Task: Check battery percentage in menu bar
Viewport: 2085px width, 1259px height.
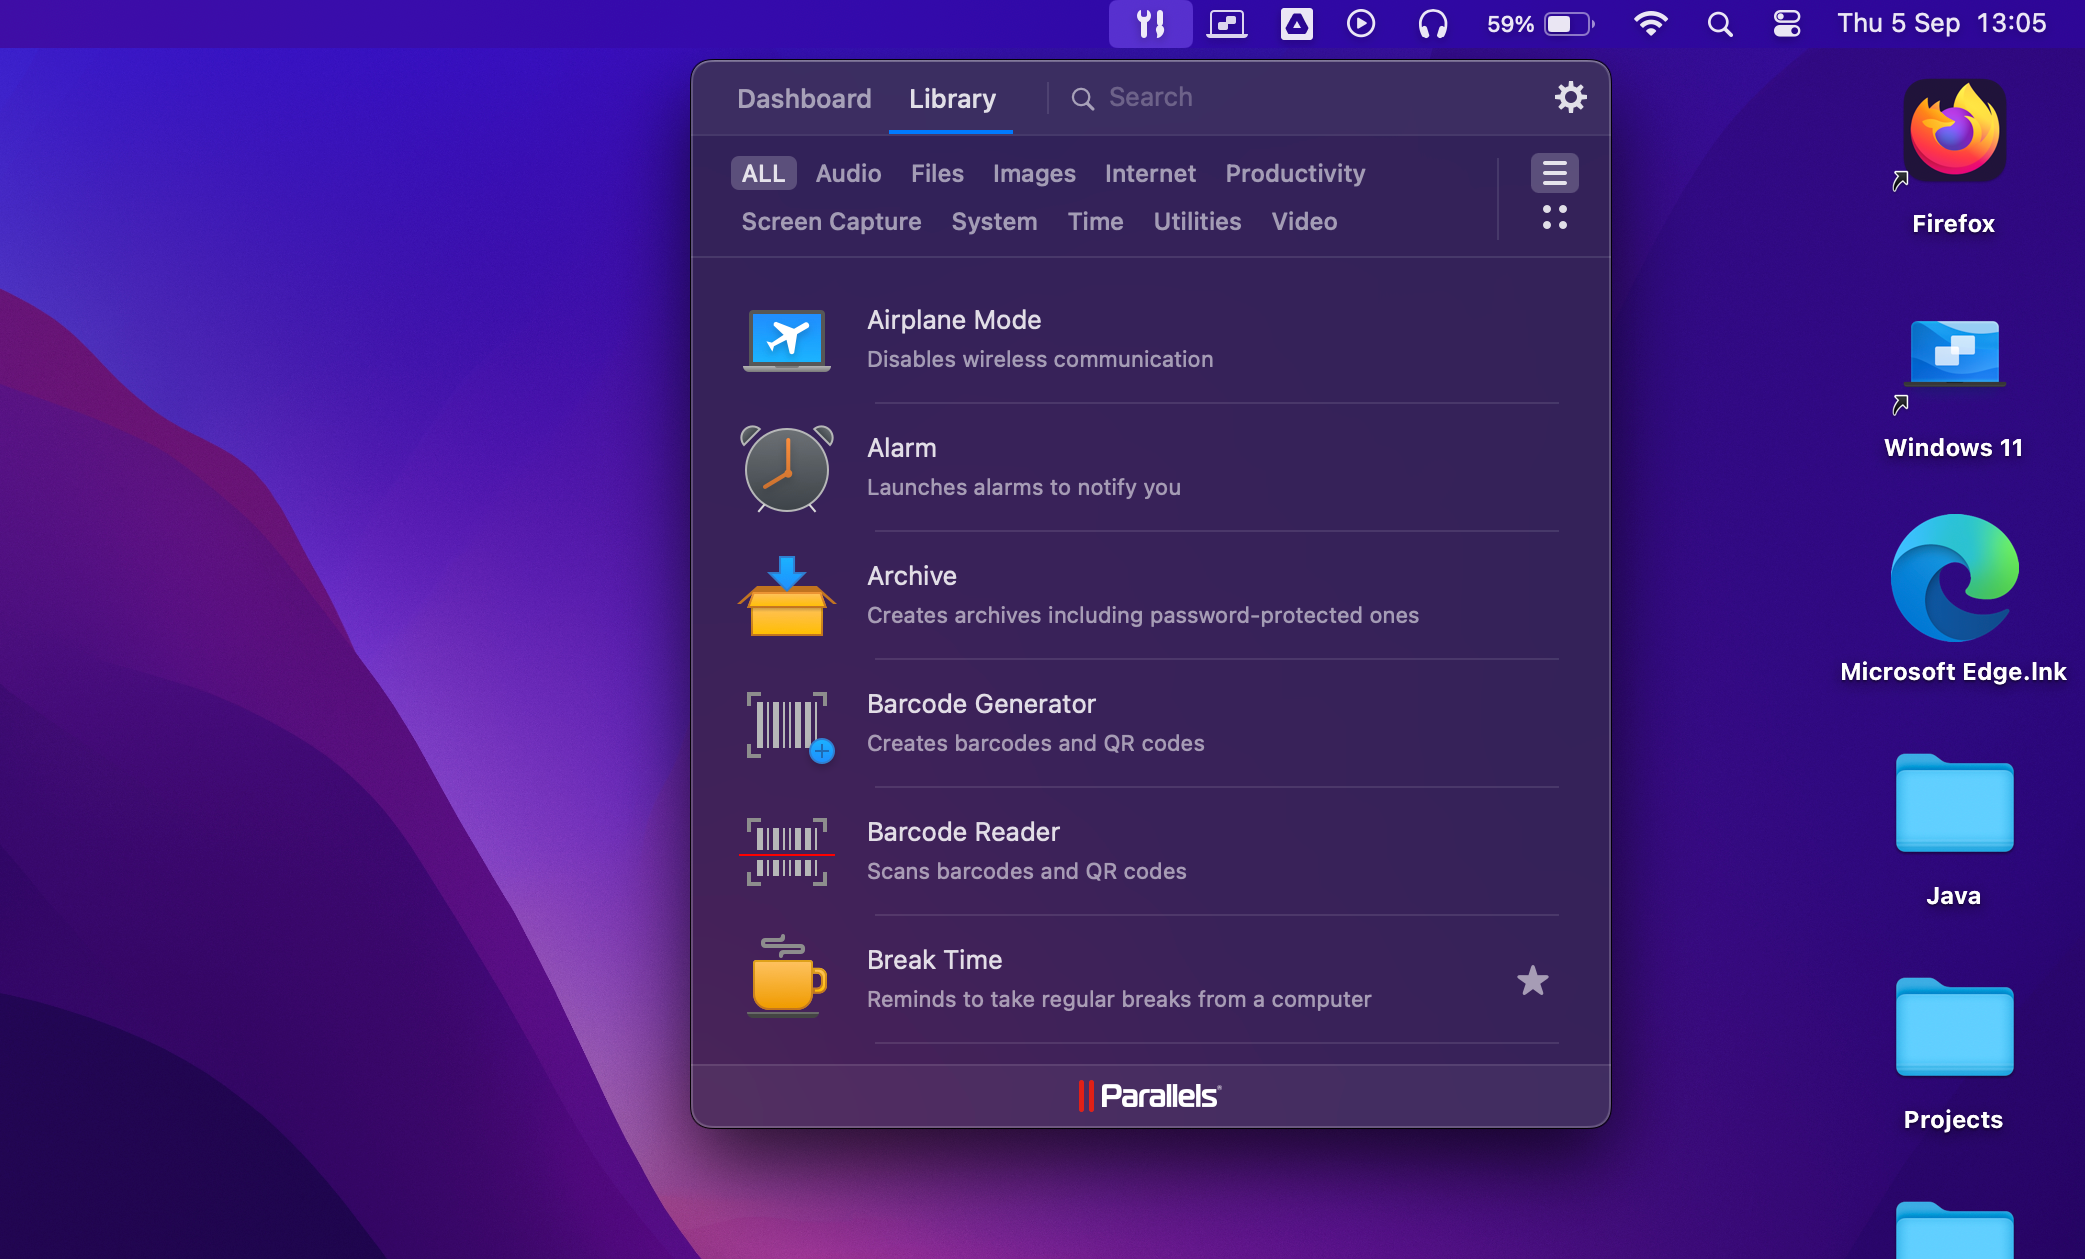Action: (1528, 24)
